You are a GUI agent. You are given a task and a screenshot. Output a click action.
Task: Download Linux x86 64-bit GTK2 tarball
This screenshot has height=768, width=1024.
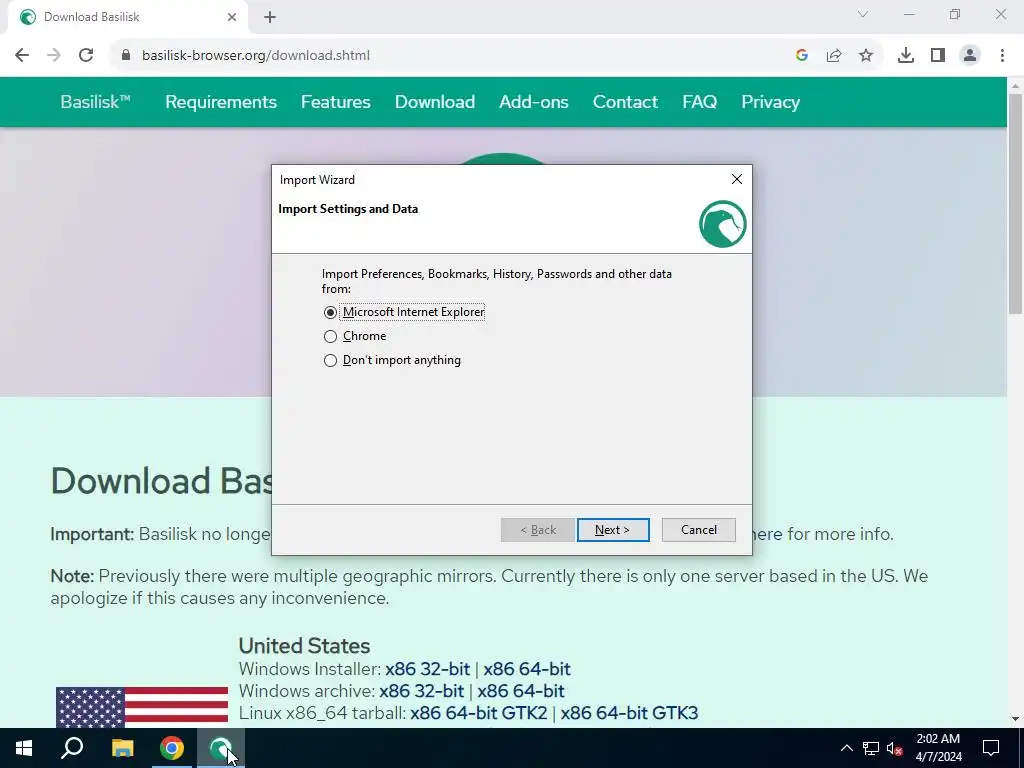click(x=479, y=713)
